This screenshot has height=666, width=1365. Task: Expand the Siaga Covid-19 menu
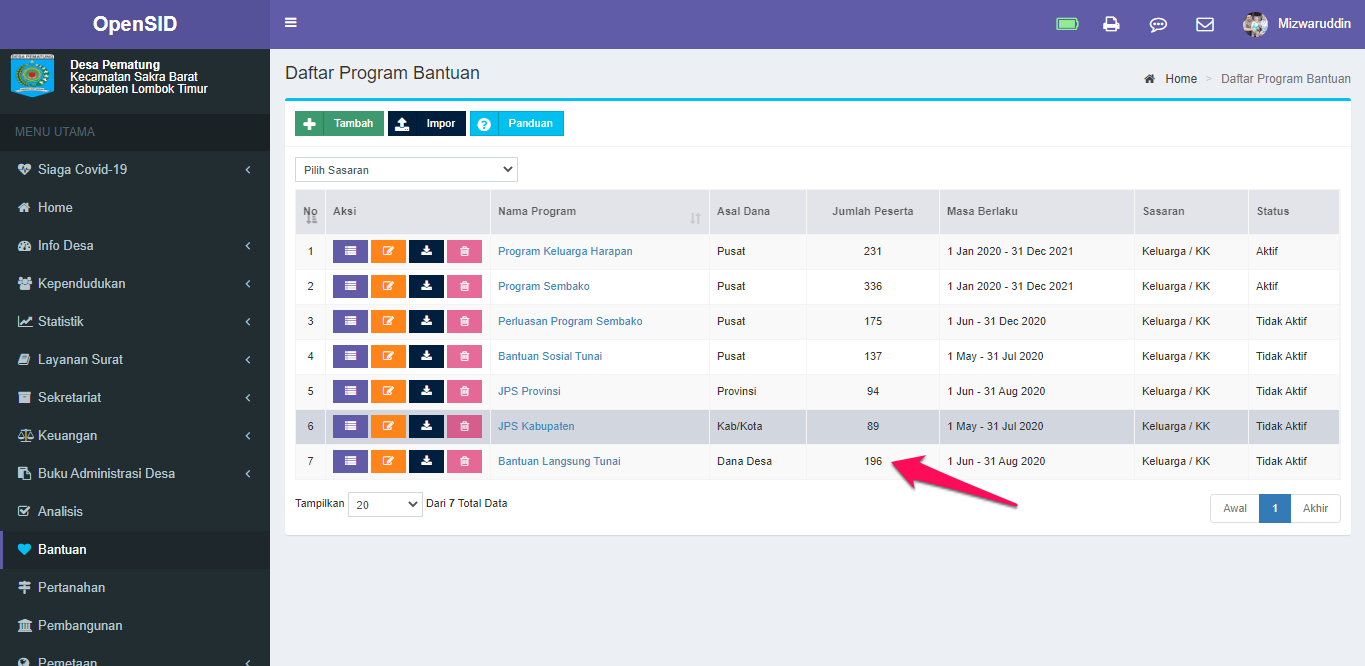[135, 169]
